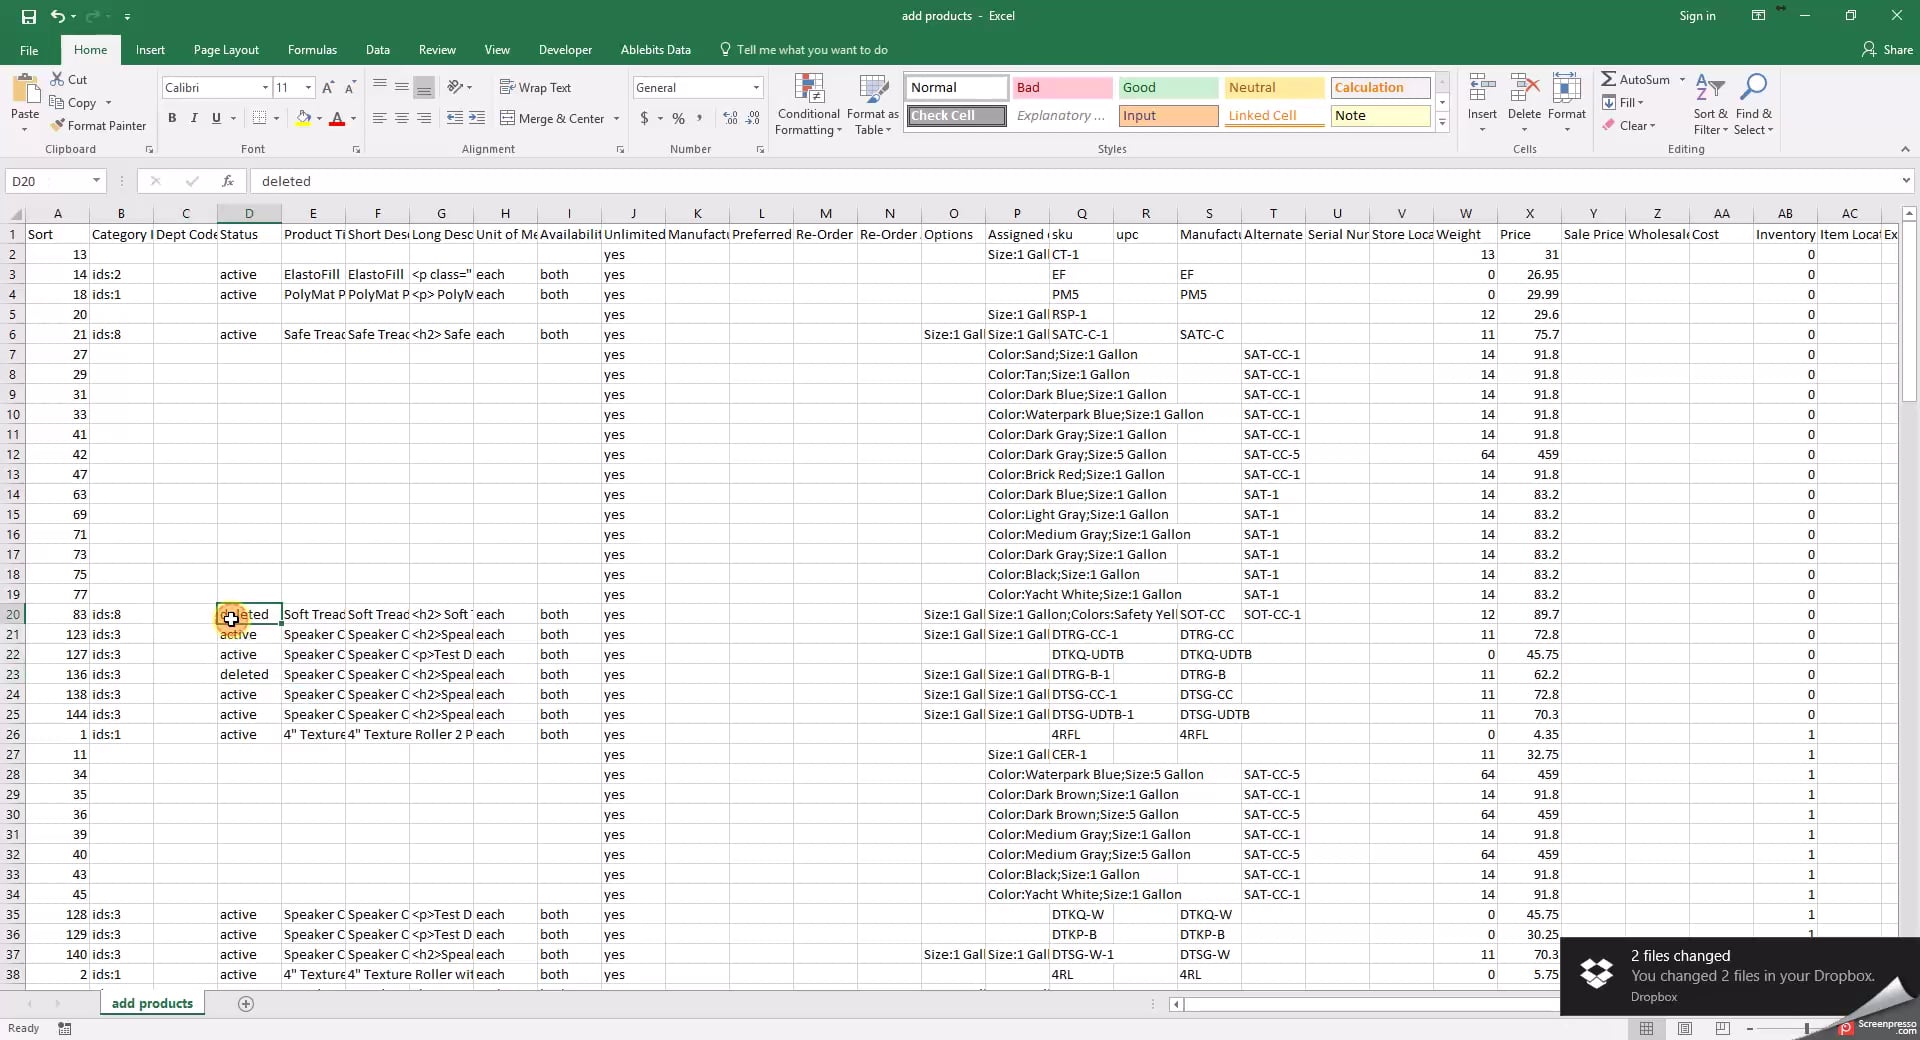Screen dimensions: 1920x1040
Task: Switch to the Formulas ribbon tab
Action: click(311, 49)
